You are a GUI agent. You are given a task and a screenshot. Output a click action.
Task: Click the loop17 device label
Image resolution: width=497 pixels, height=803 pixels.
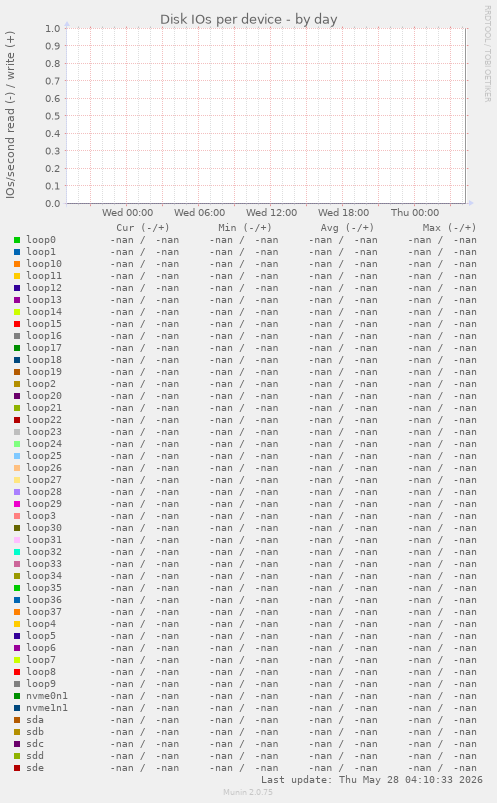[x=44, y=348]
